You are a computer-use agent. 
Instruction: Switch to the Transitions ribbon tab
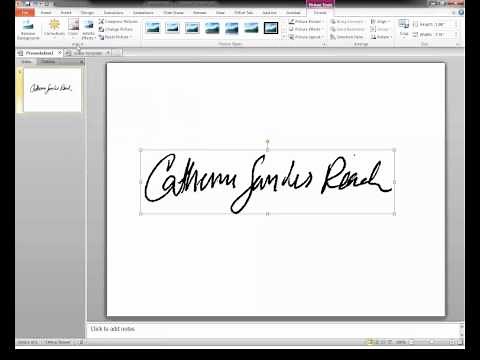(x=114, y=13)
